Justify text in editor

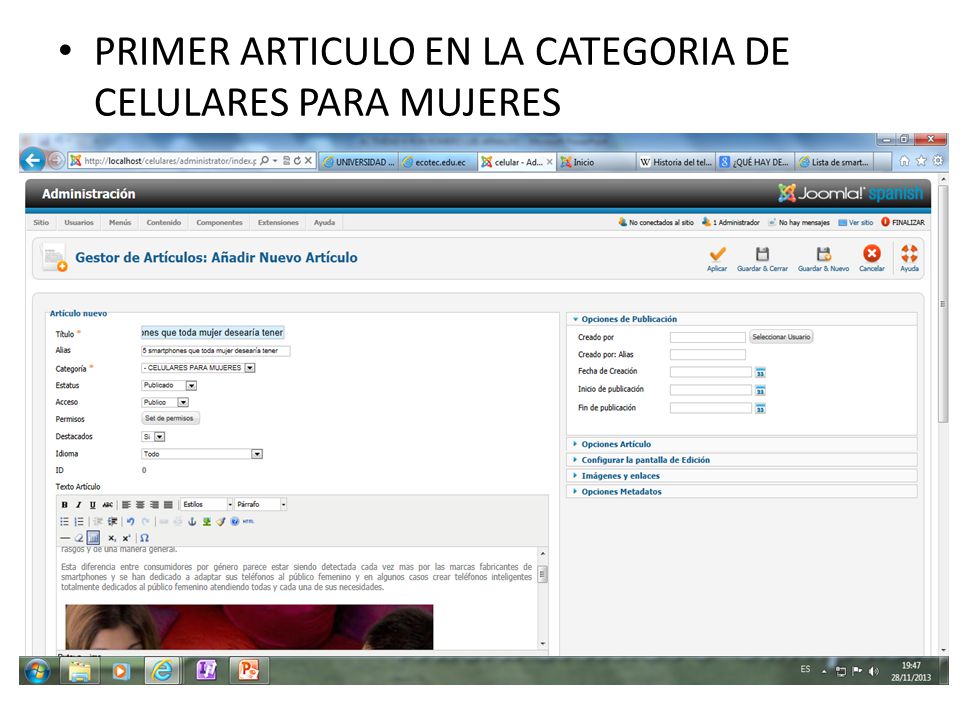pyautogui.click(x=168, y=505)
